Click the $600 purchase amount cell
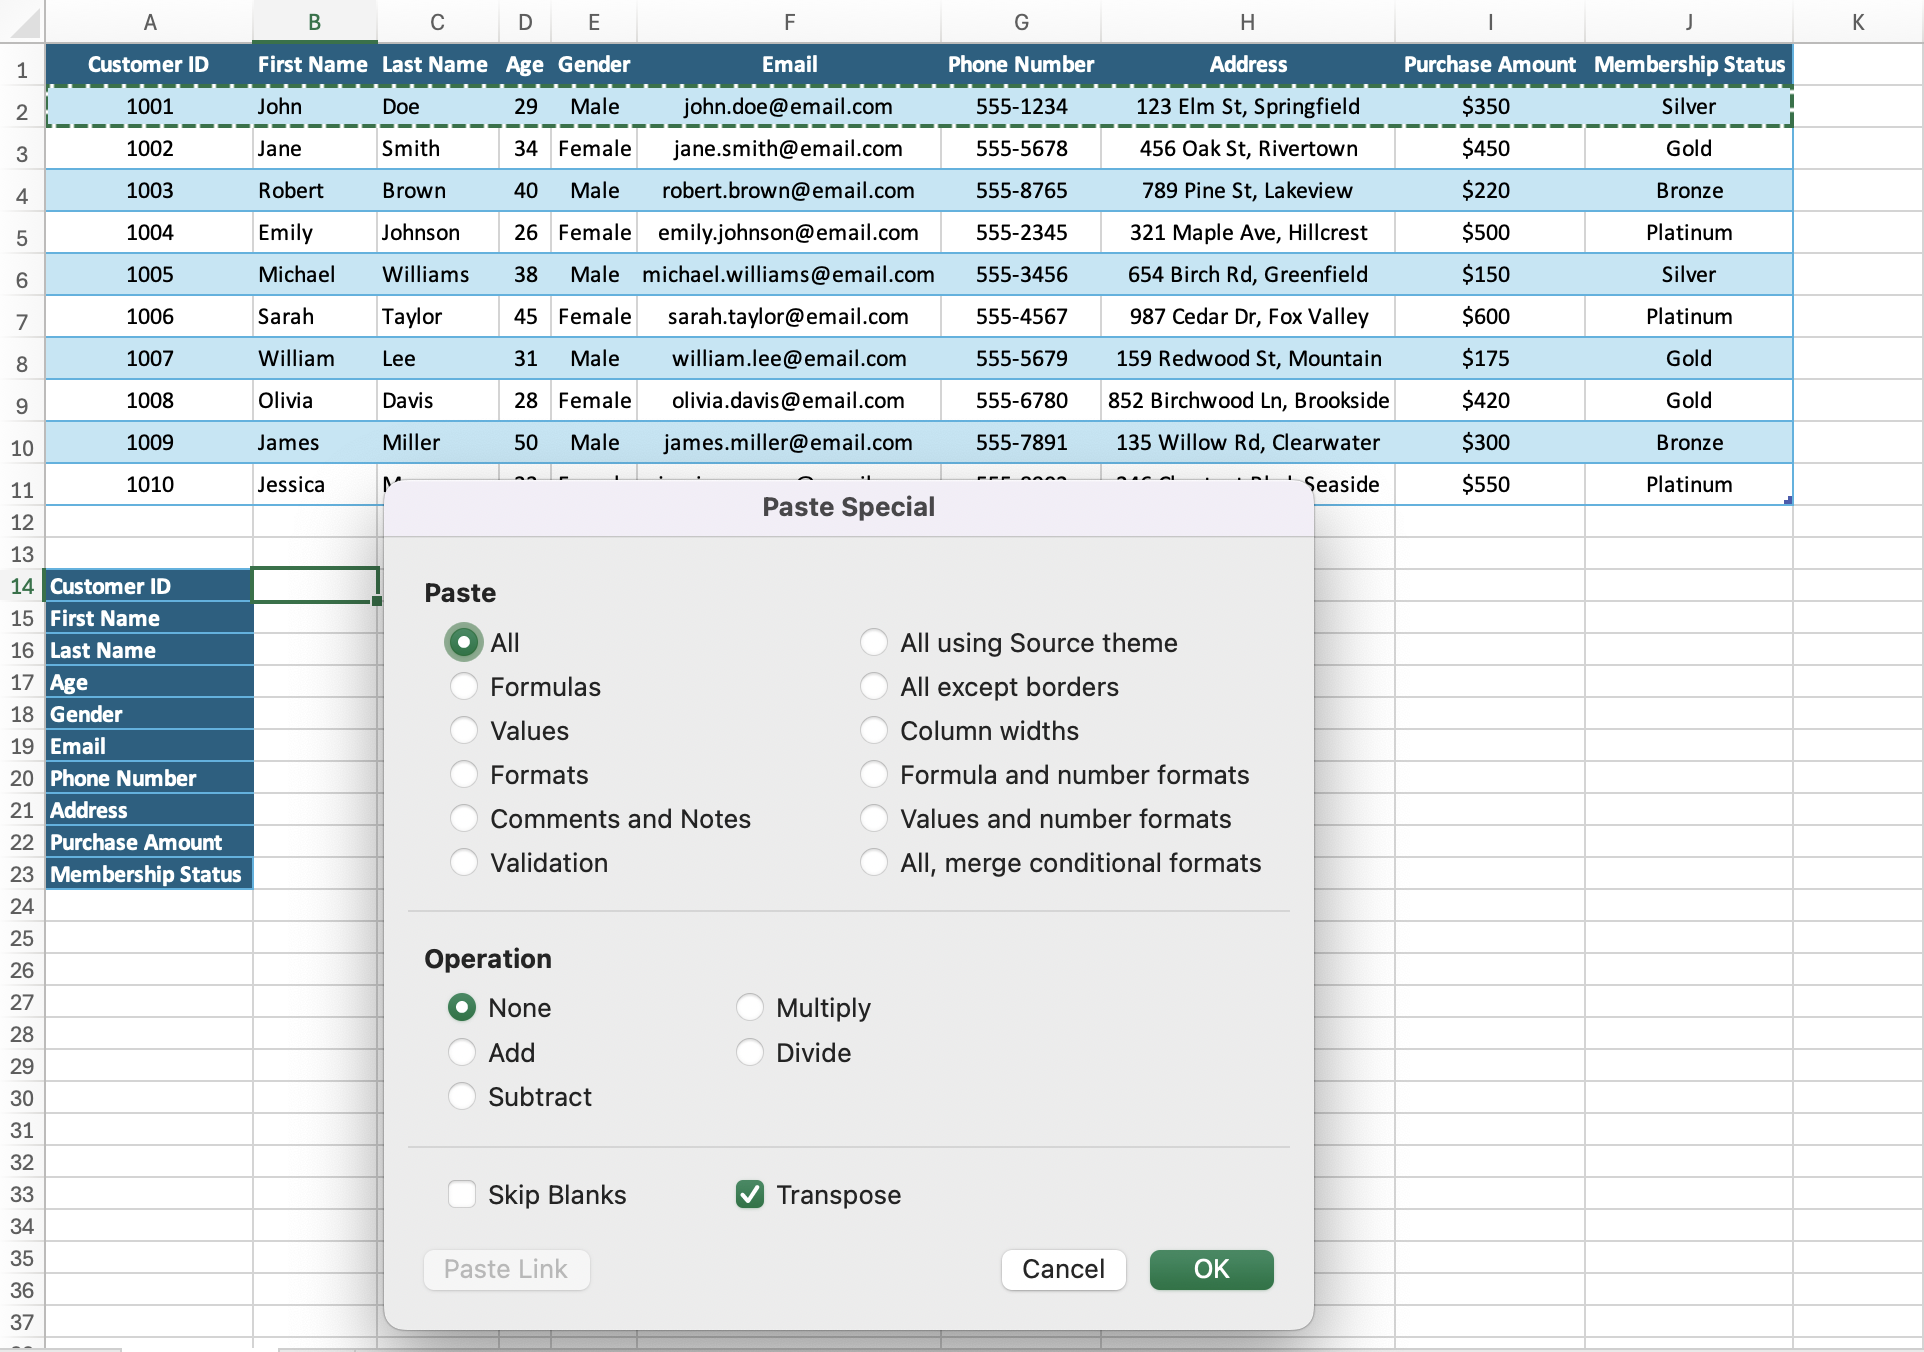1924x1352 pixels. (1489, 316)
